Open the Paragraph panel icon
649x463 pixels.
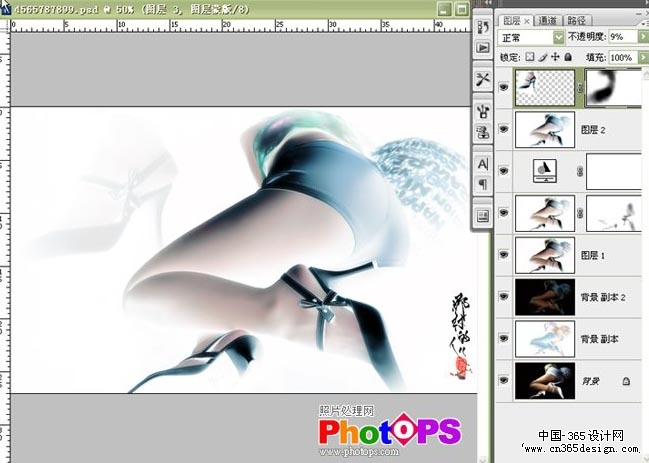pyautogui.click(x=483, y=184)
